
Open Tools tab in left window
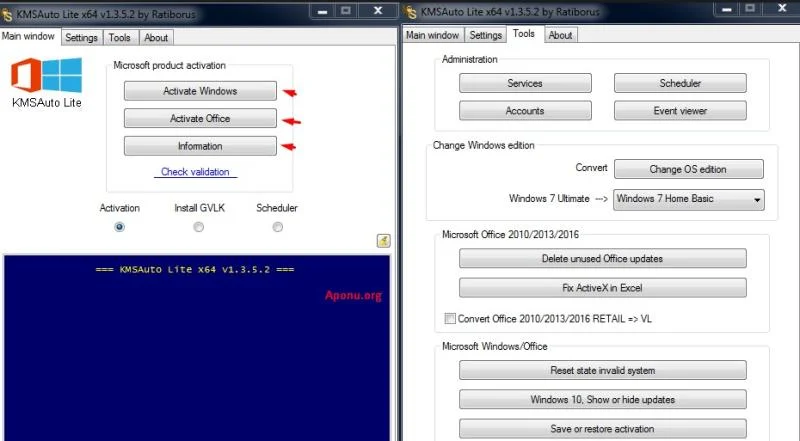click(x=119, y=38)
